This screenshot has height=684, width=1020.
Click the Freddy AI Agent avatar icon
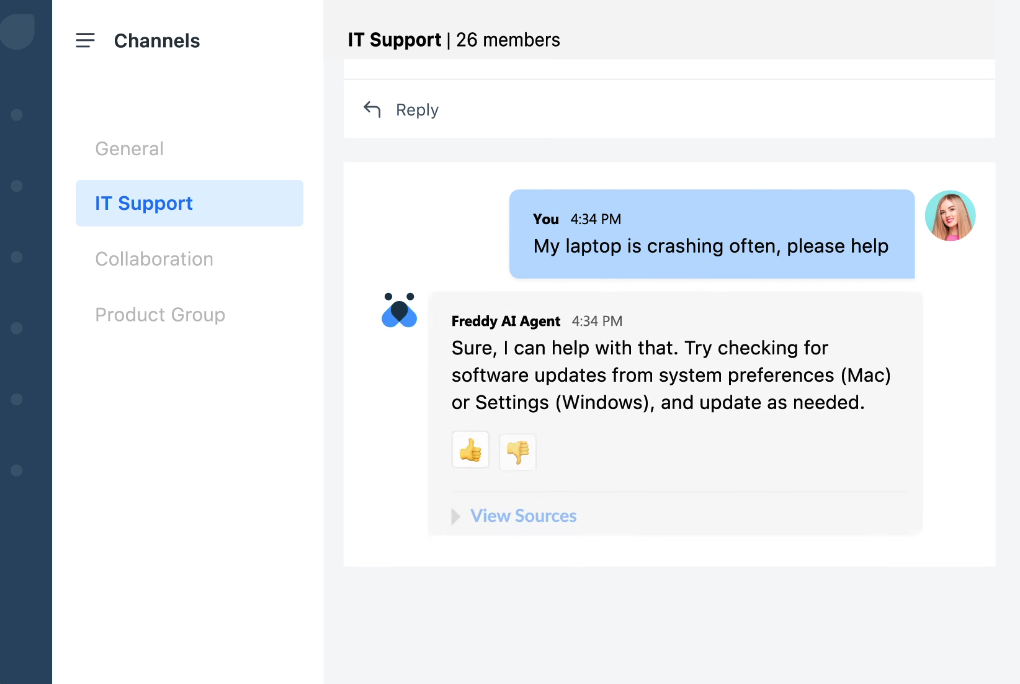pos(399,311)
